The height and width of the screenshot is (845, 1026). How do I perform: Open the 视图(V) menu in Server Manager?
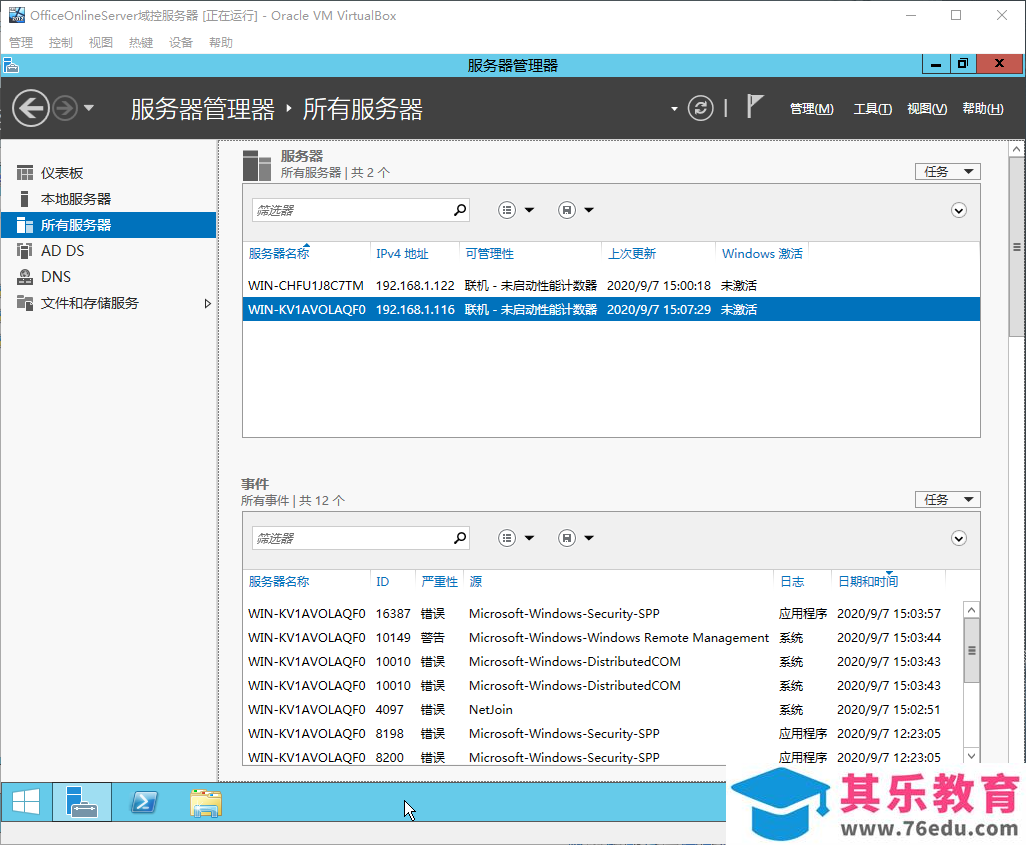pos(927,109)
